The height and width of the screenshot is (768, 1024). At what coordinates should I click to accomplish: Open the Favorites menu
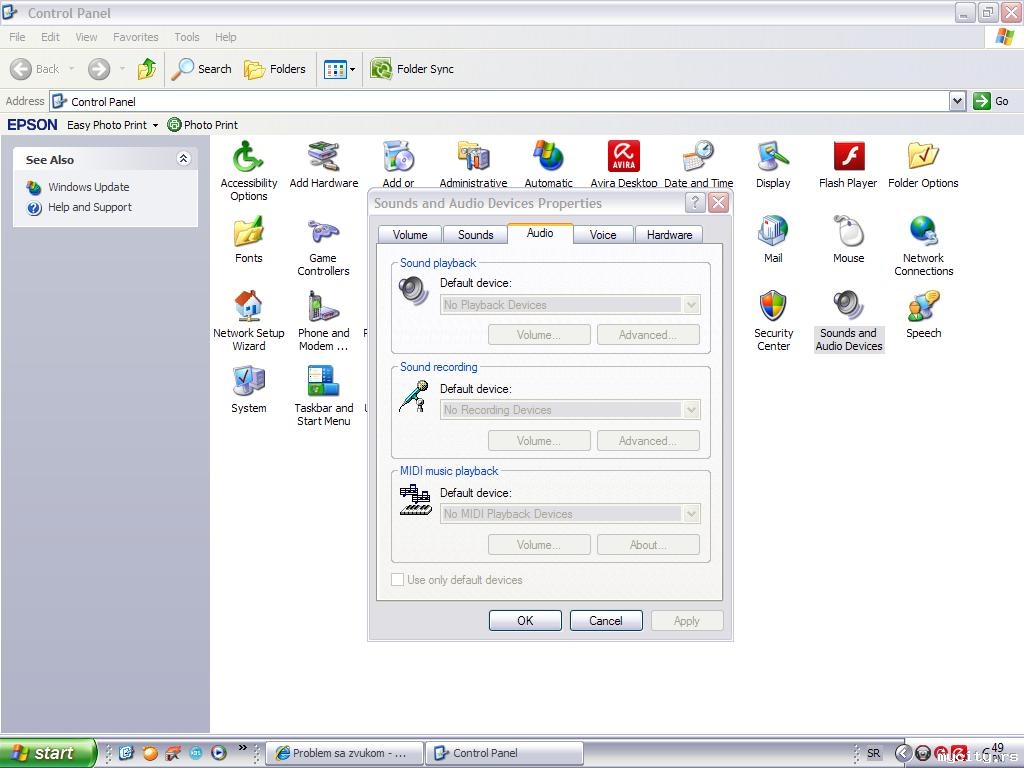click(x=136, y=37)
